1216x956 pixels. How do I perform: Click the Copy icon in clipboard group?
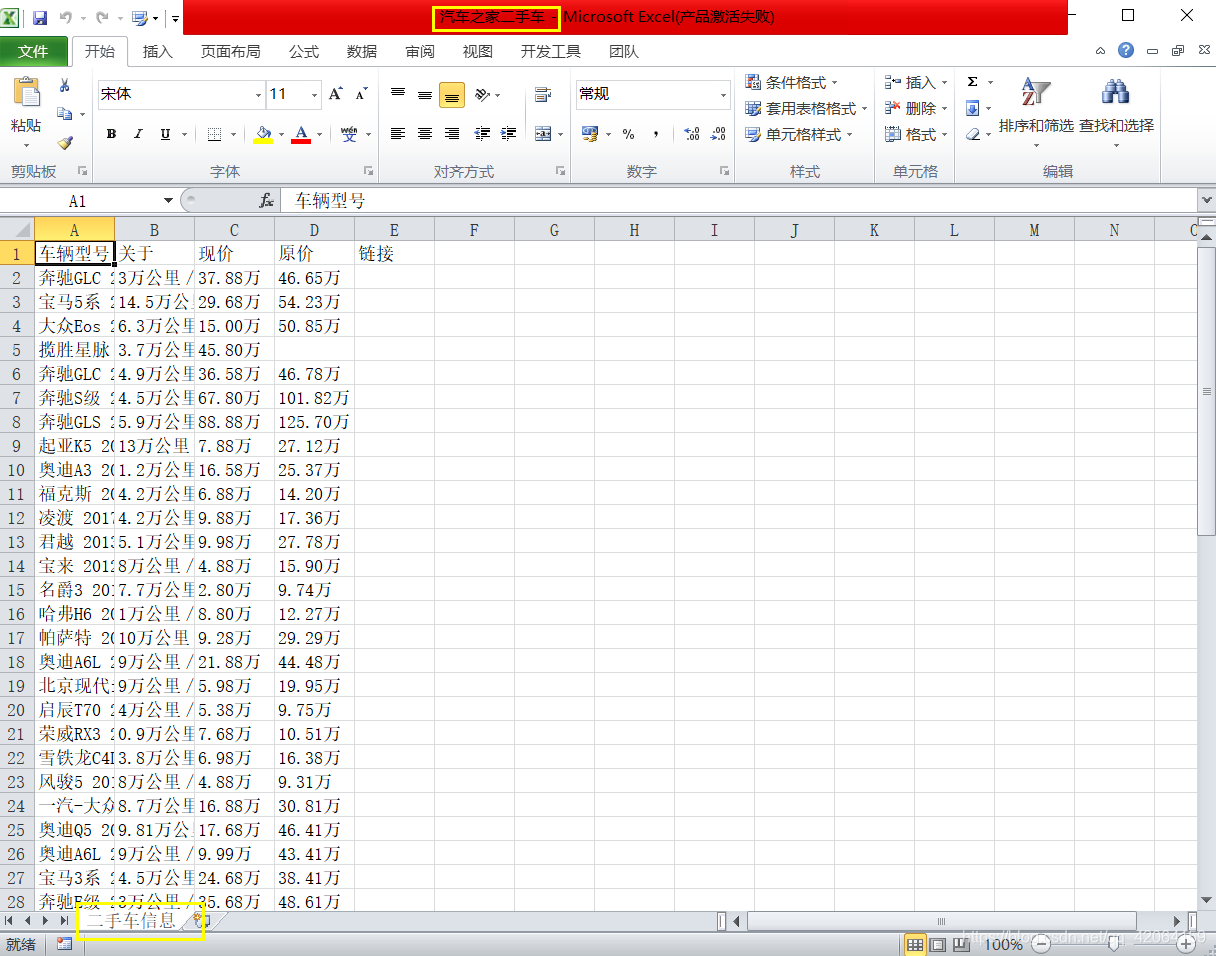point(65,114)
